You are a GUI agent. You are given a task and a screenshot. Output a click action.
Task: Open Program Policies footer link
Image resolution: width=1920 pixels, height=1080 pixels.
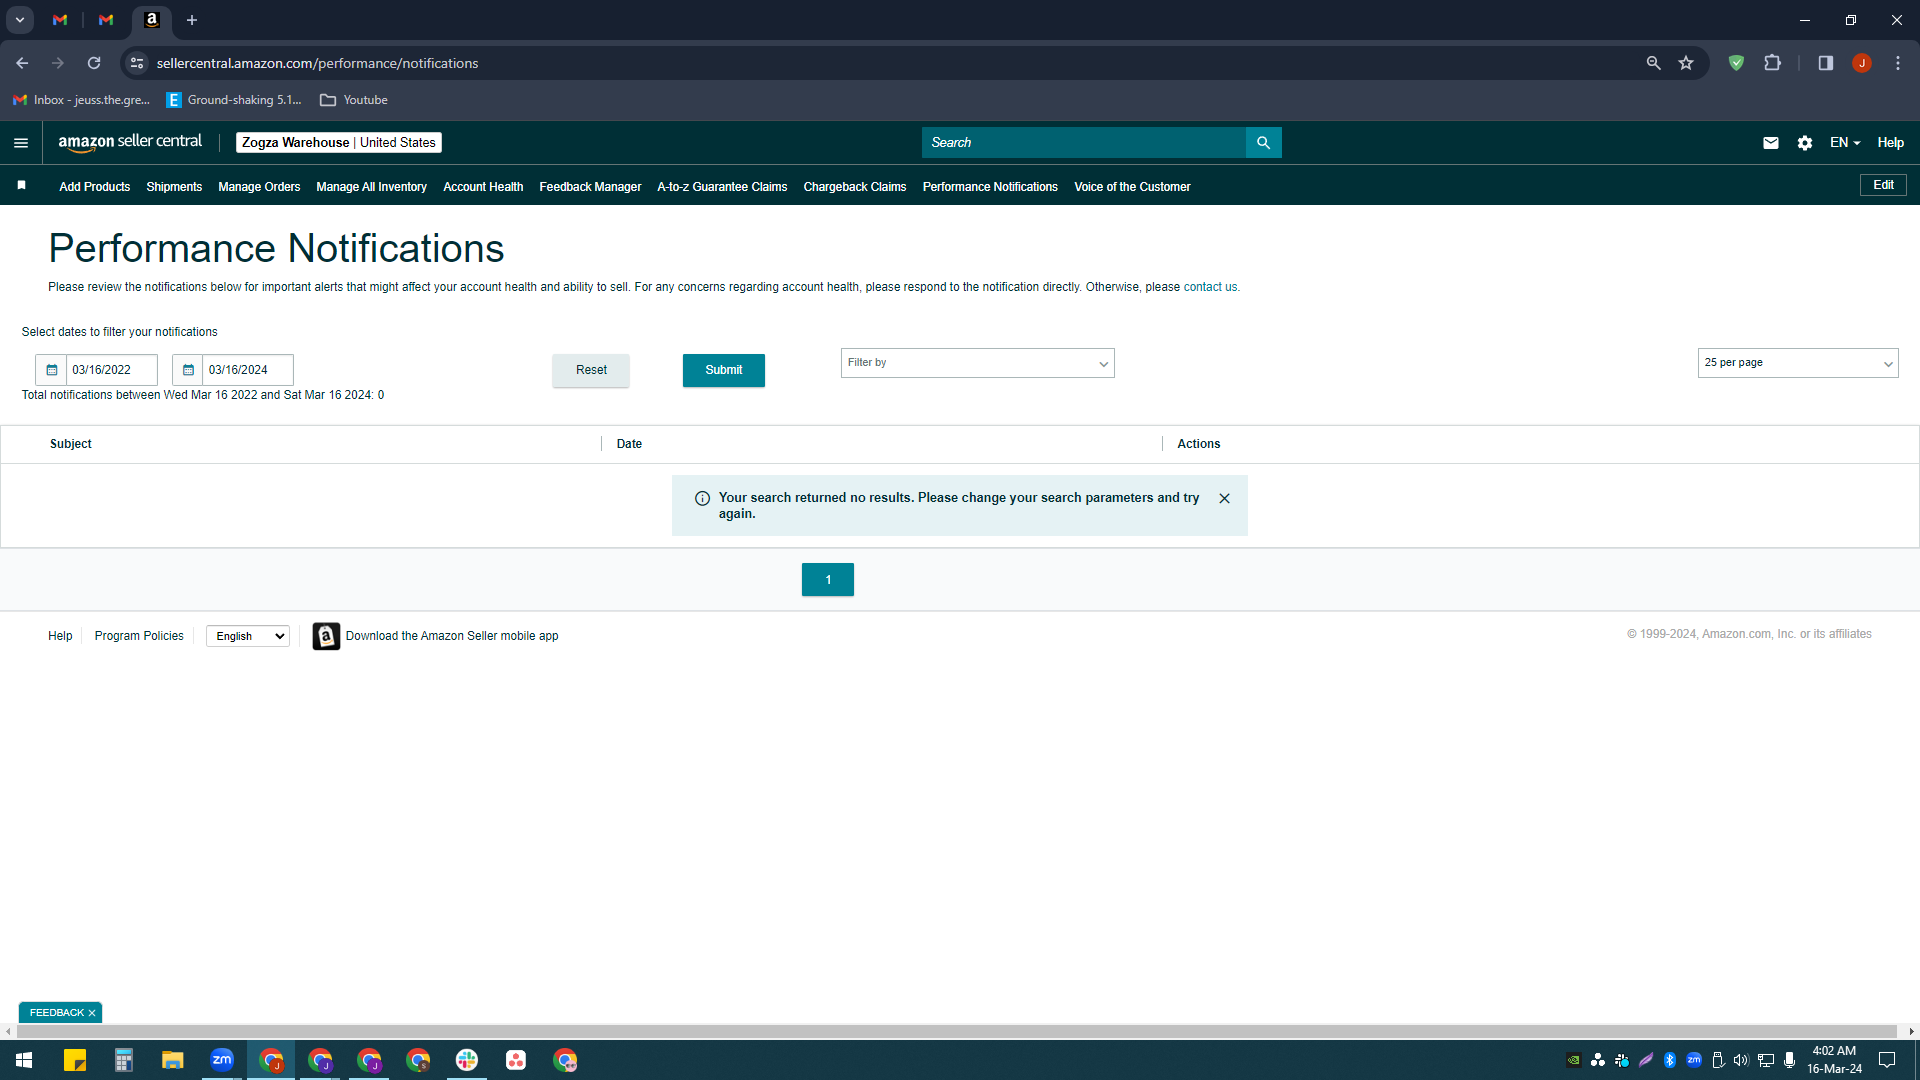coord(139,636)
